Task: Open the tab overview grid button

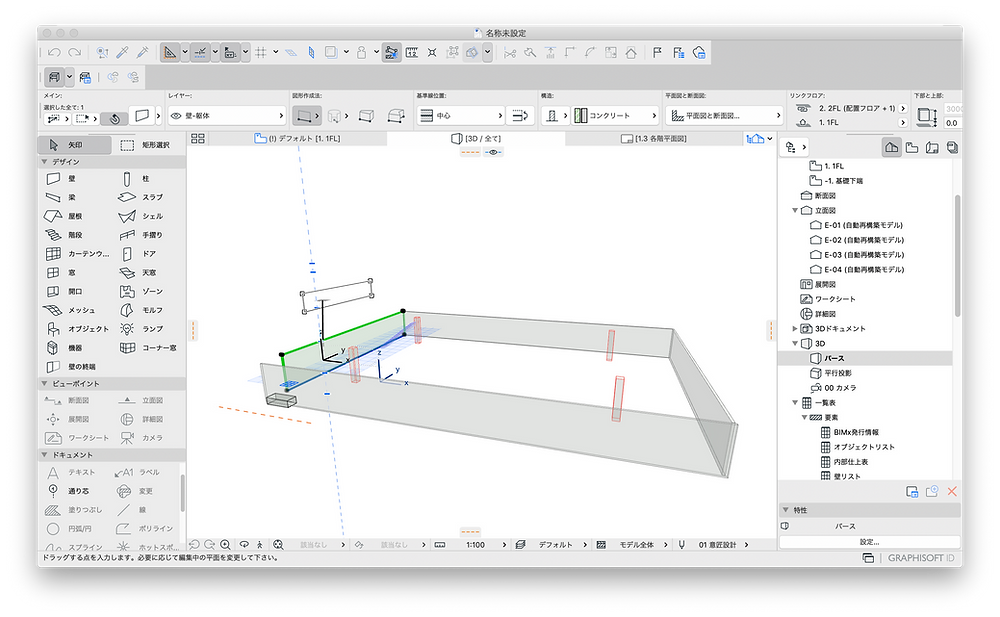Action: [198, 138]
